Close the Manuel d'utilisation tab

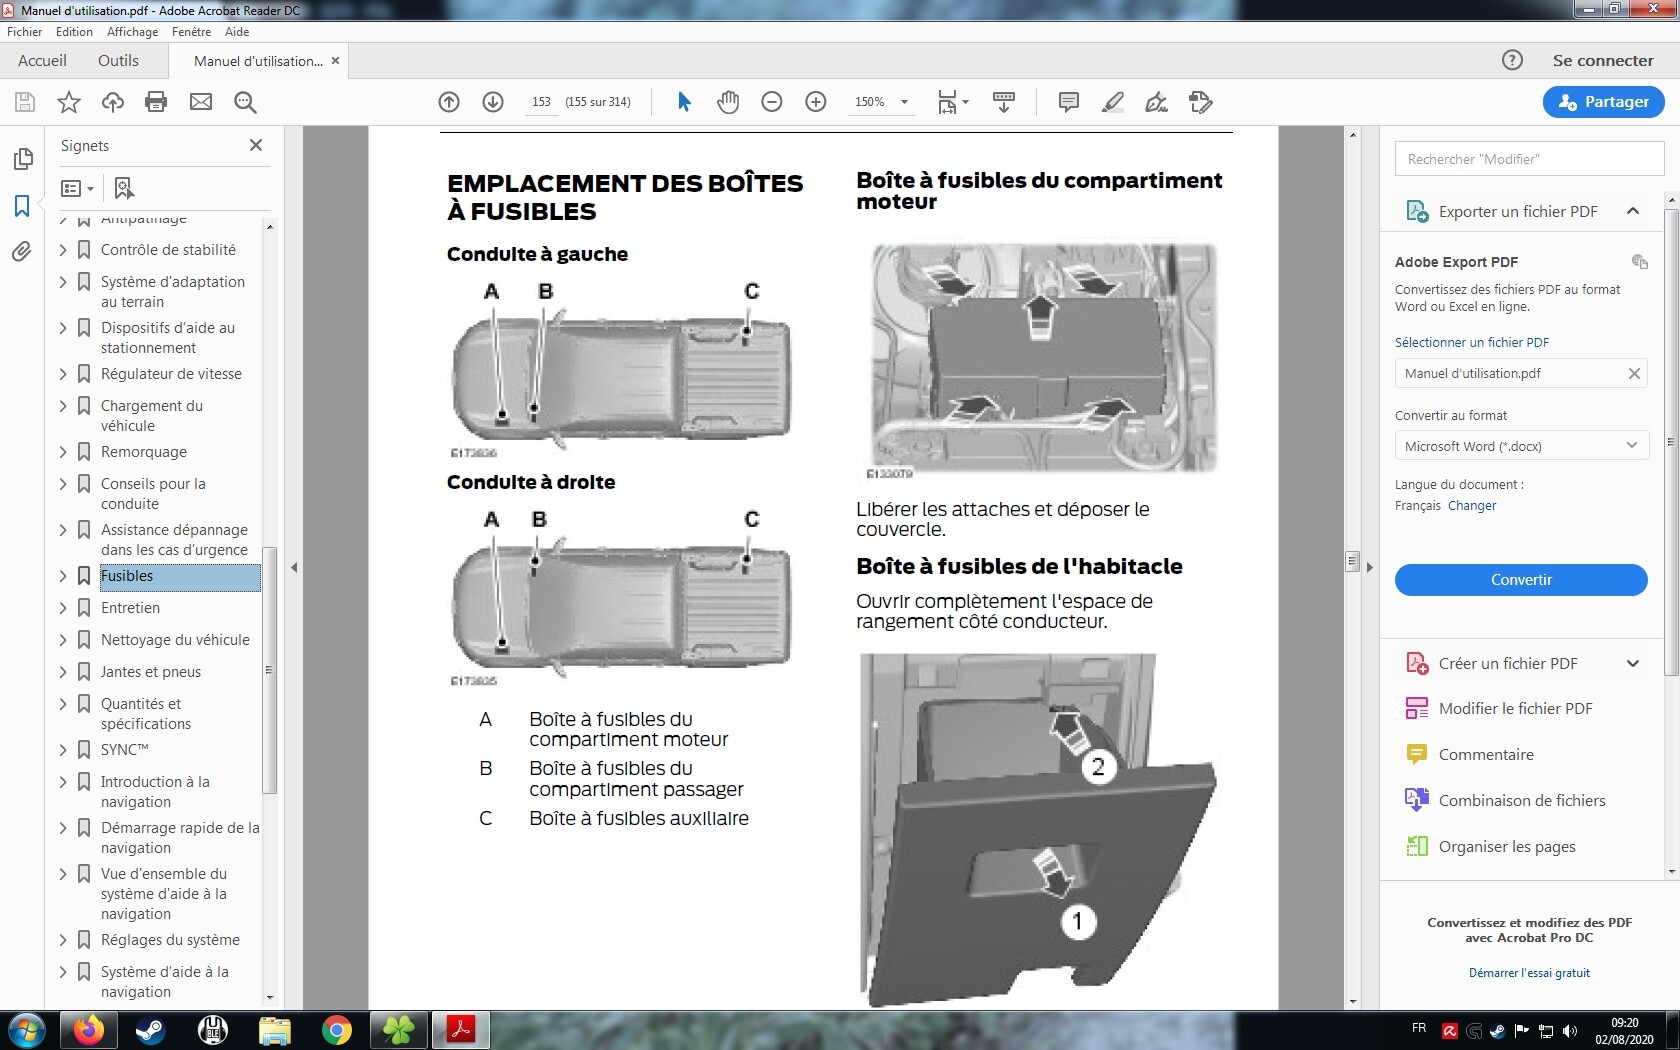click(336, 61)
